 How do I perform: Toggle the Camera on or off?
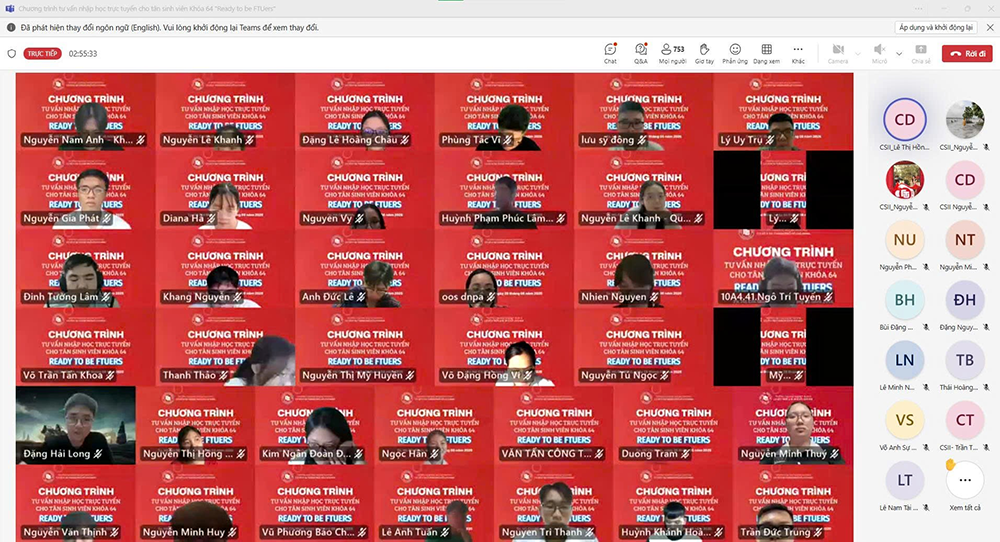pos(836,52)
